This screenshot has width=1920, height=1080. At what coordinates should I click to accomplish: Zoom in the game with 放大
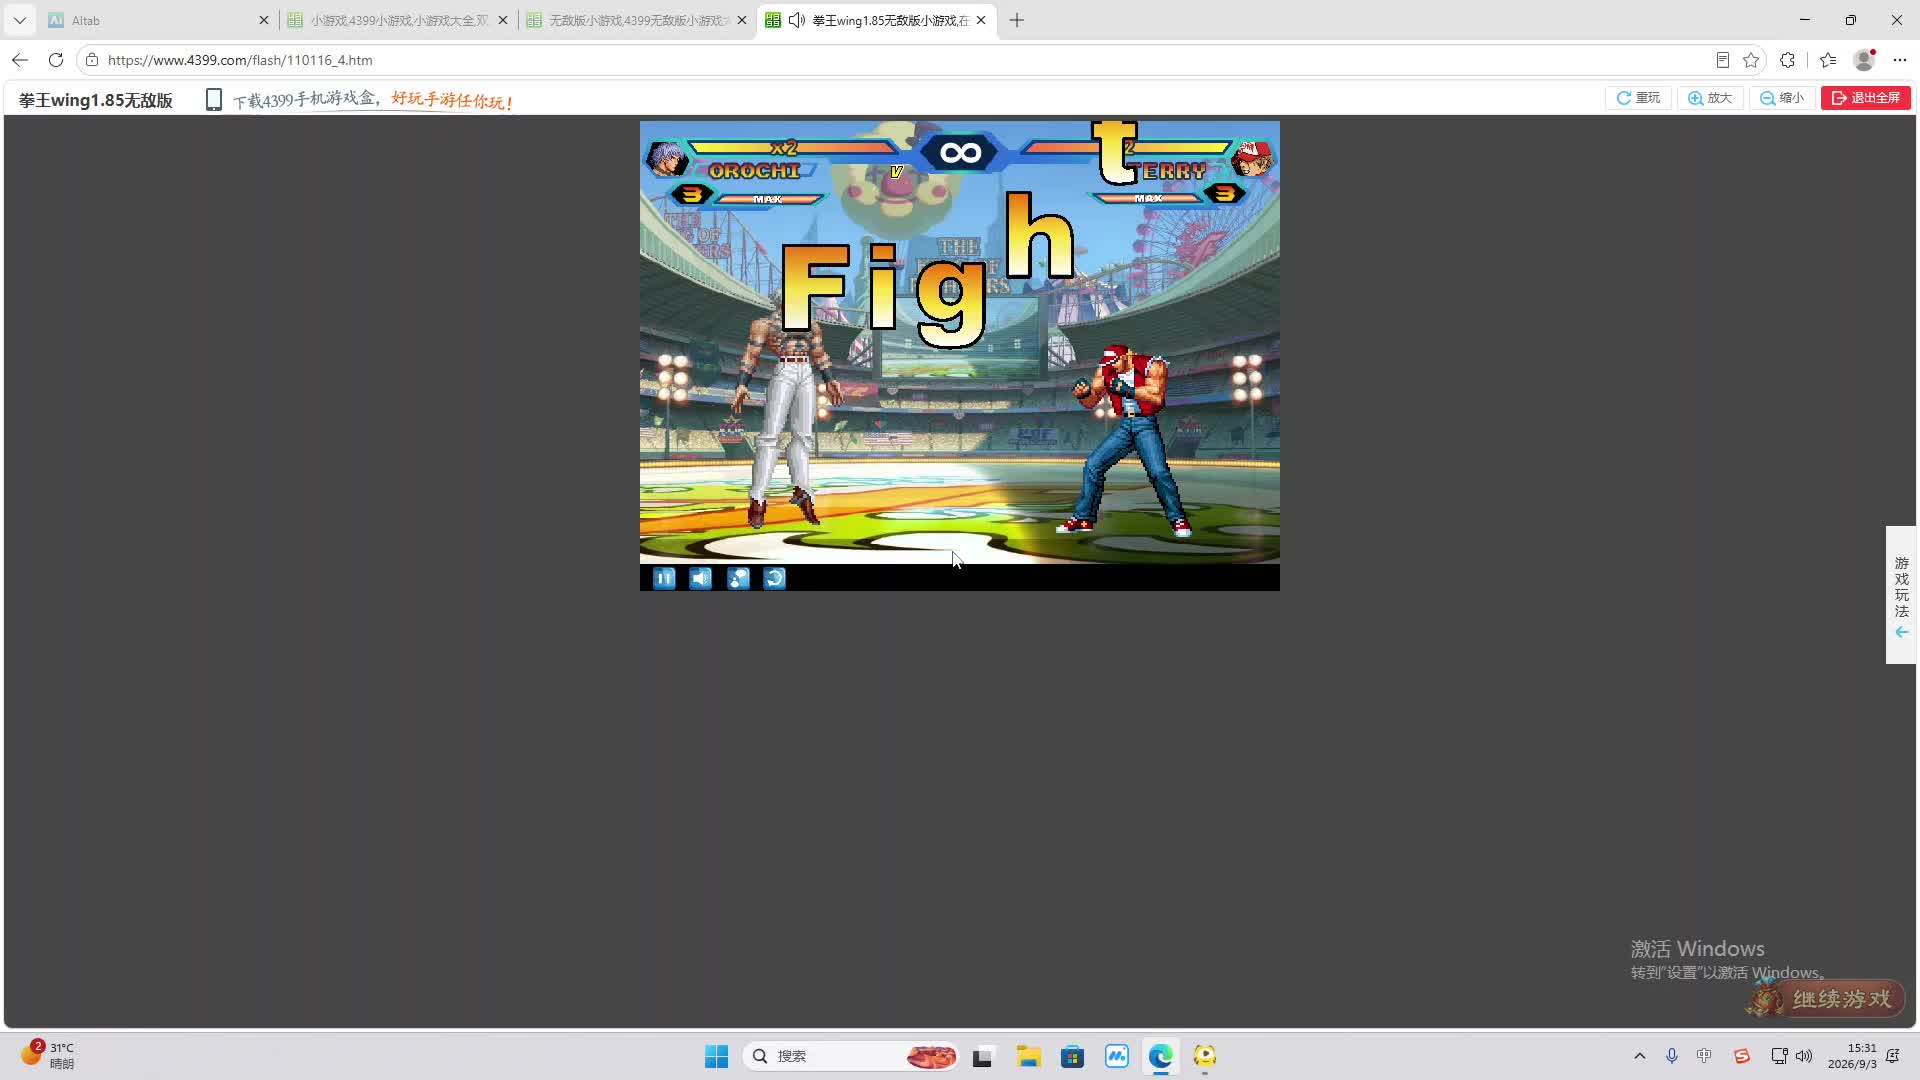point(1710,98)
